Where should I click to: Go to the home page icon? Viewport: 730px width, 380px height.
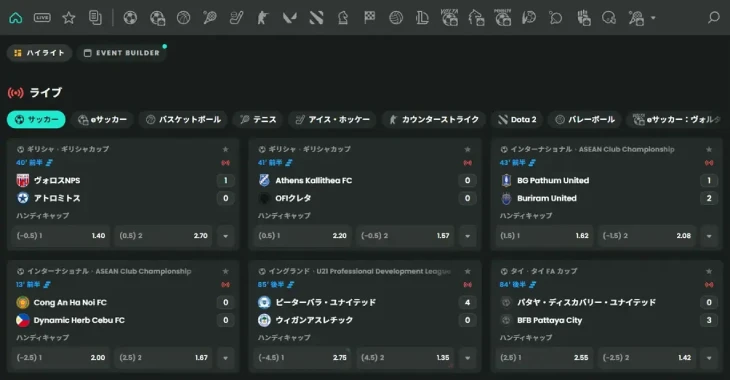[x=16, y=18]
